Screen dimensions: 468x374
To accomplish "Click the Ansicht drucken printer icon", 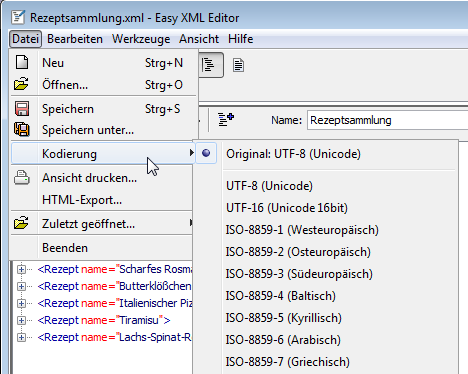I will 22,178.
